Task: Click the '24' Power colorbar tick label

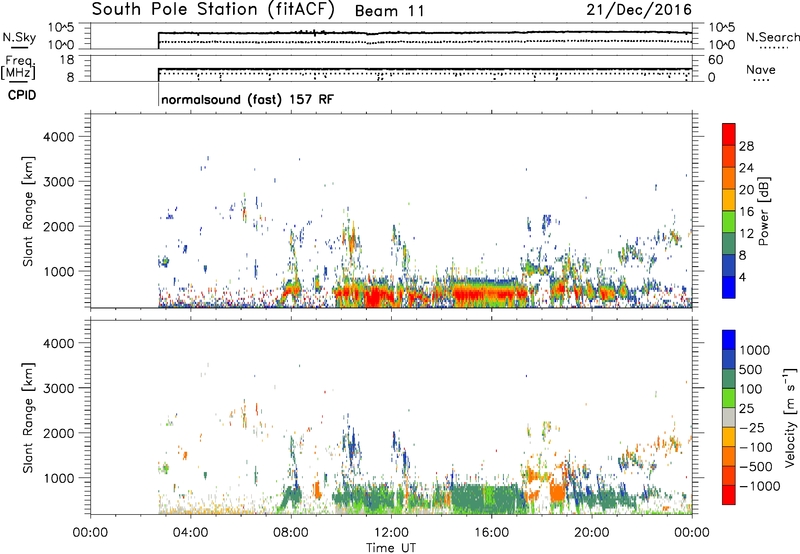Action: (x=746, y=168)
